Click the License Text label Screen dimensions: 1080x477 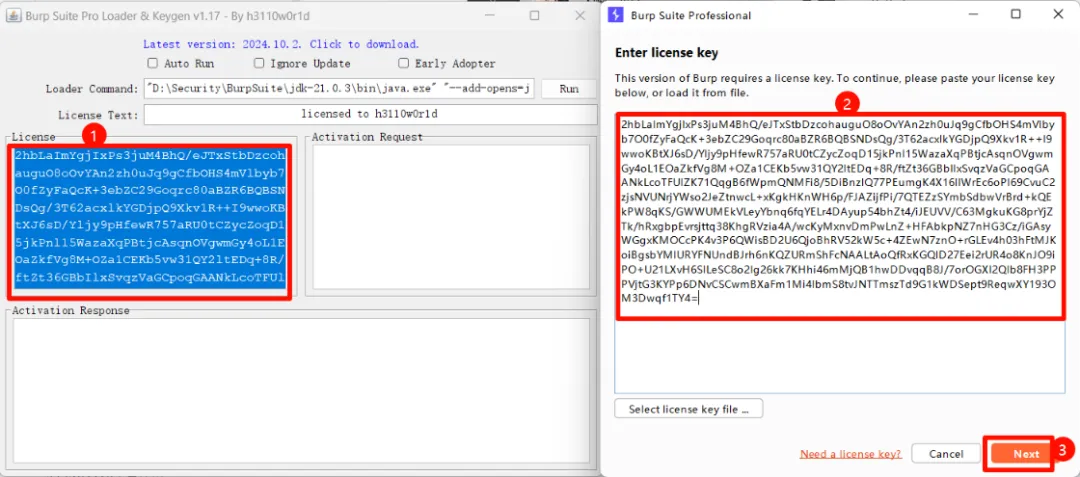point(98,114)
